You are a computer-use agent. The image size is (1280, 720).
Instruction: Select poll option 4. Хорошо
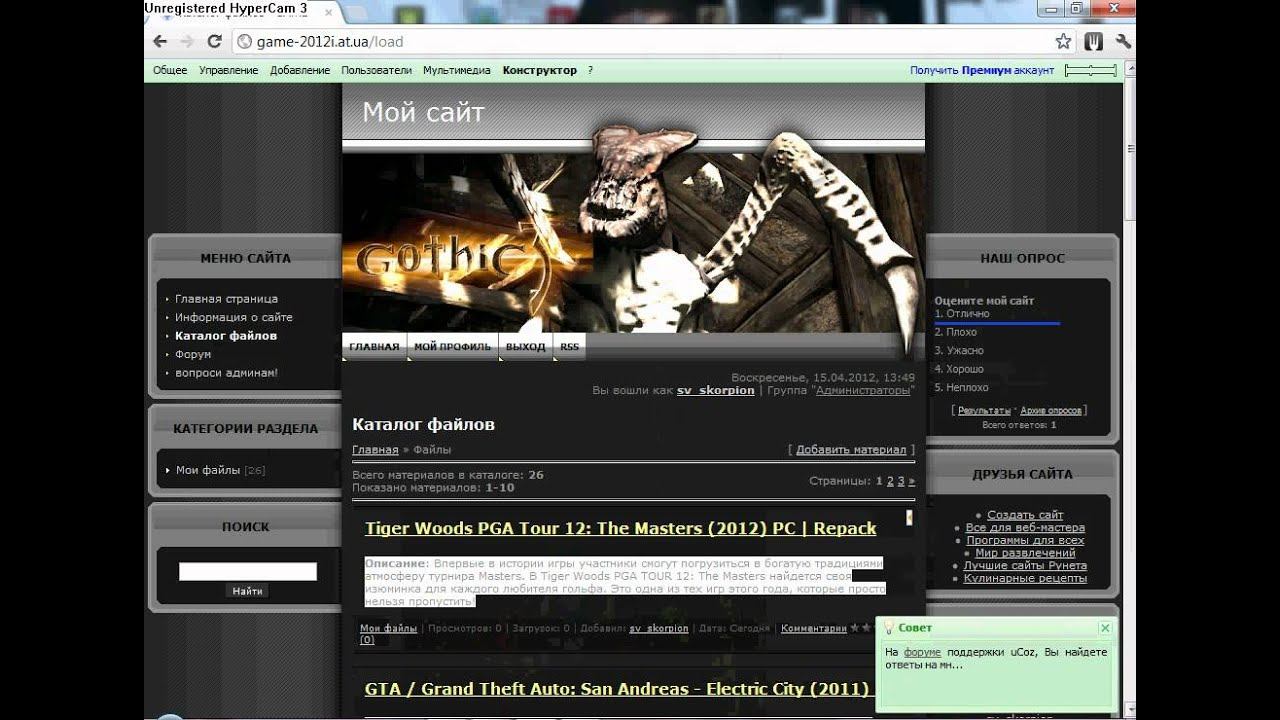pos(959,369)
